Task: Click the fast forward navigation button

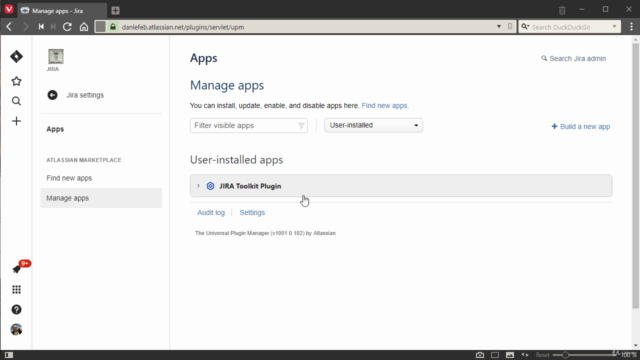Action: (53, 27)
